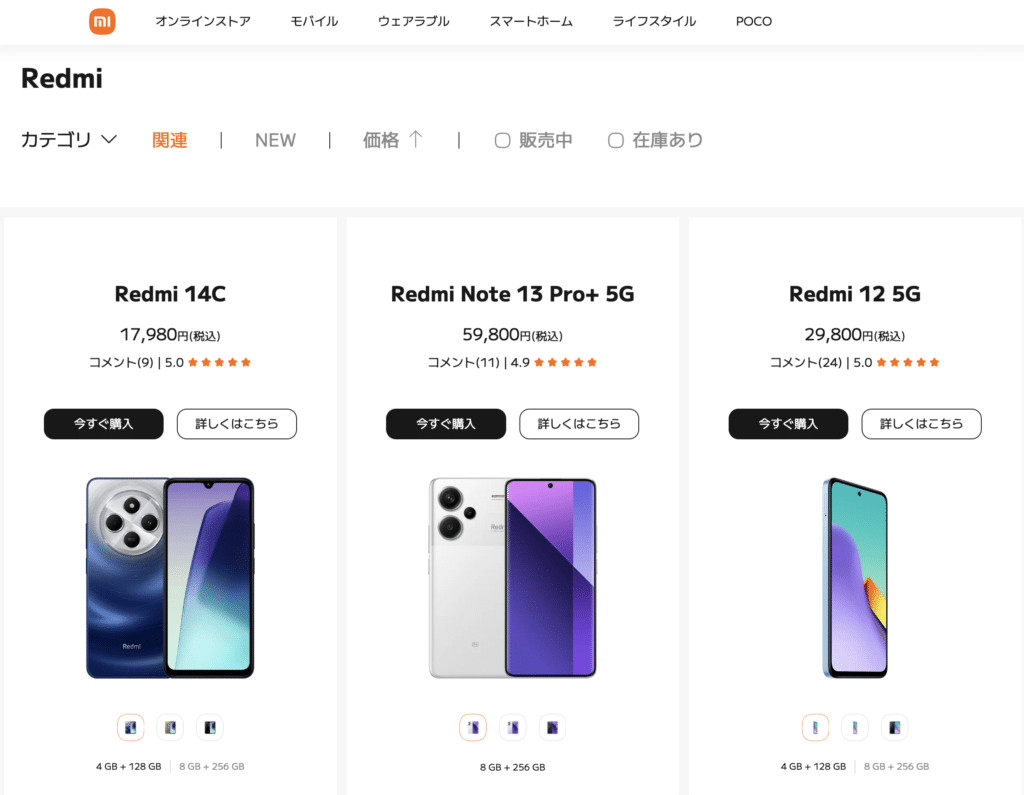Toggle the 在庫あり checkbox
1024x795 pixels.
click(x=616, y=140)
